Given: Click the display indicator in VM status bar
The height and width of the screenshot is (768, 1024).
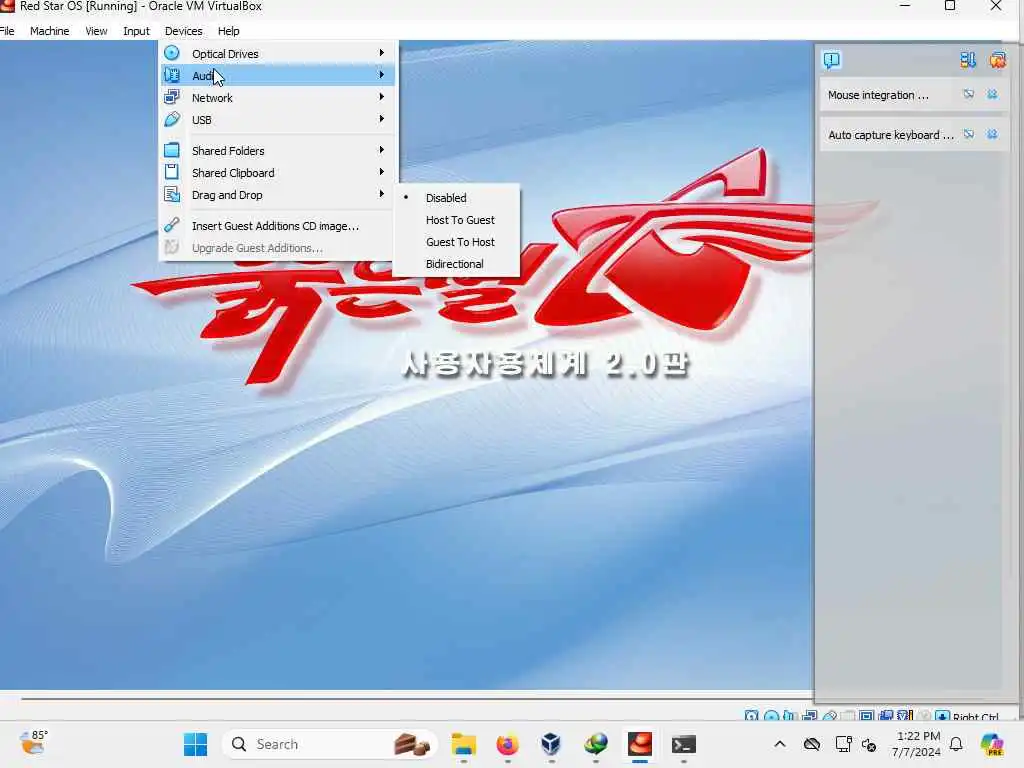Looking at the screenshot, I should click(x=867, y=716).
